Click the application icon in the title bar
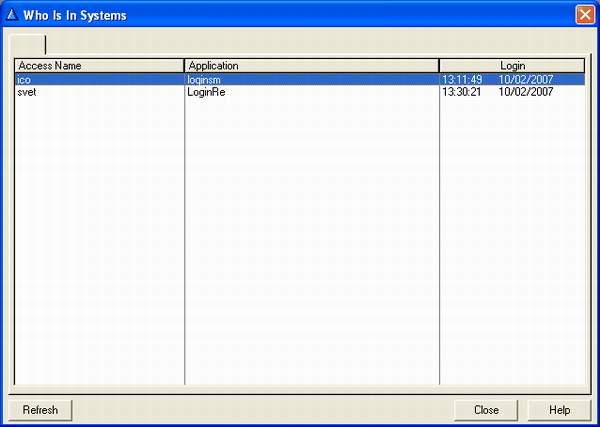 pyautogui.click(x=13, y=15)
